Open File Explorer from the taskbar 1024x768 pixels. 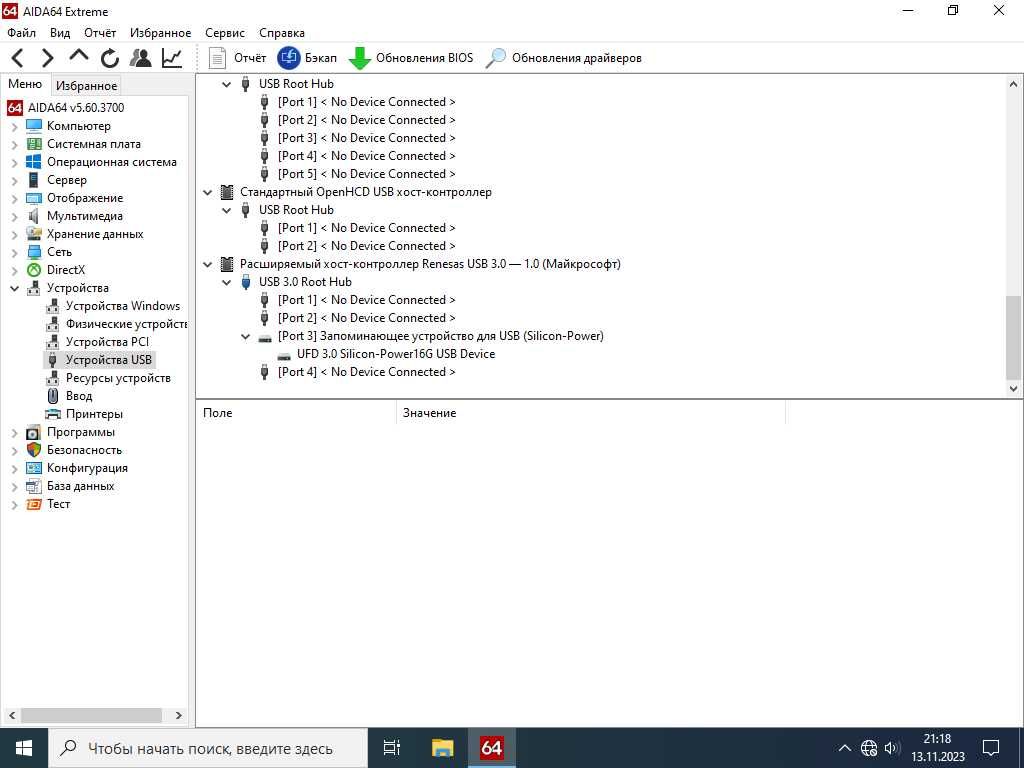[x=442, y=748]
